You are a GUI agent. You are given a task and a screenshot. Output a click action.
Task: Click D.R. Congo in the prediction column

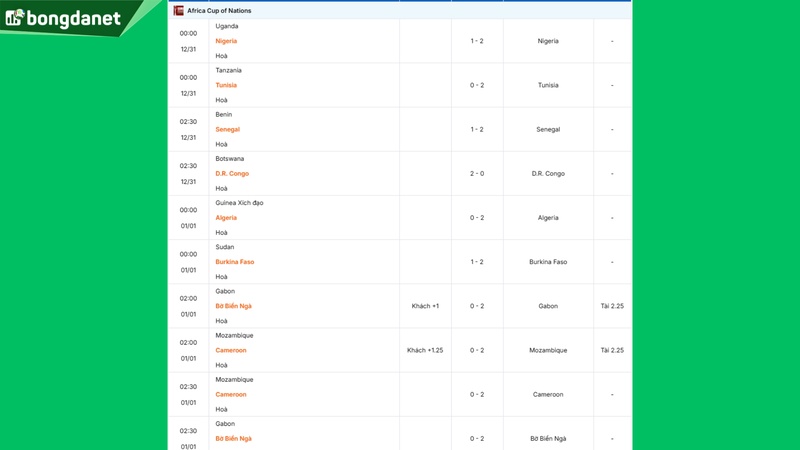(x=548, y=173)
